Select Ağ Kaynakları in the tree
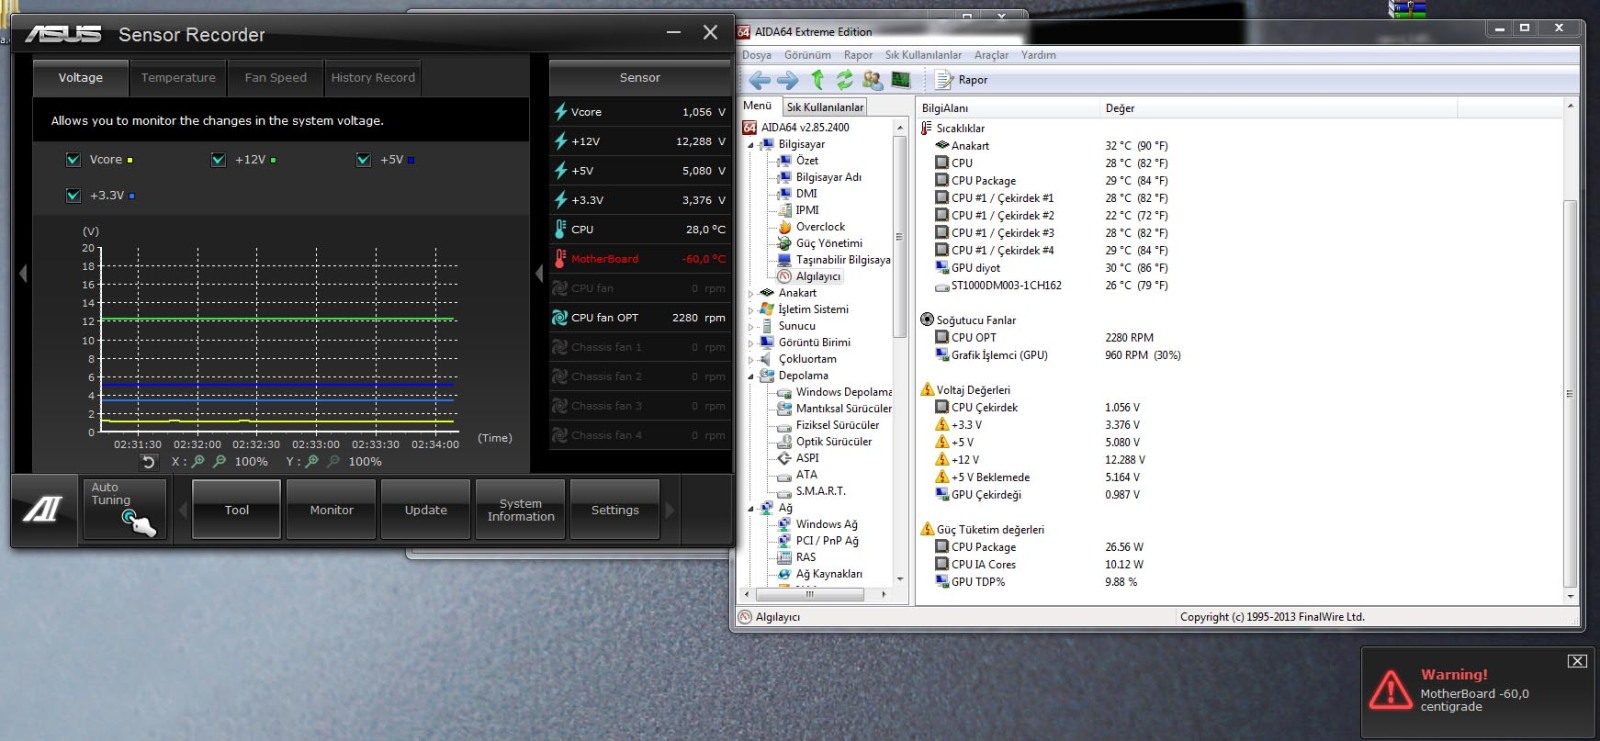 click(x=829, y=574)
